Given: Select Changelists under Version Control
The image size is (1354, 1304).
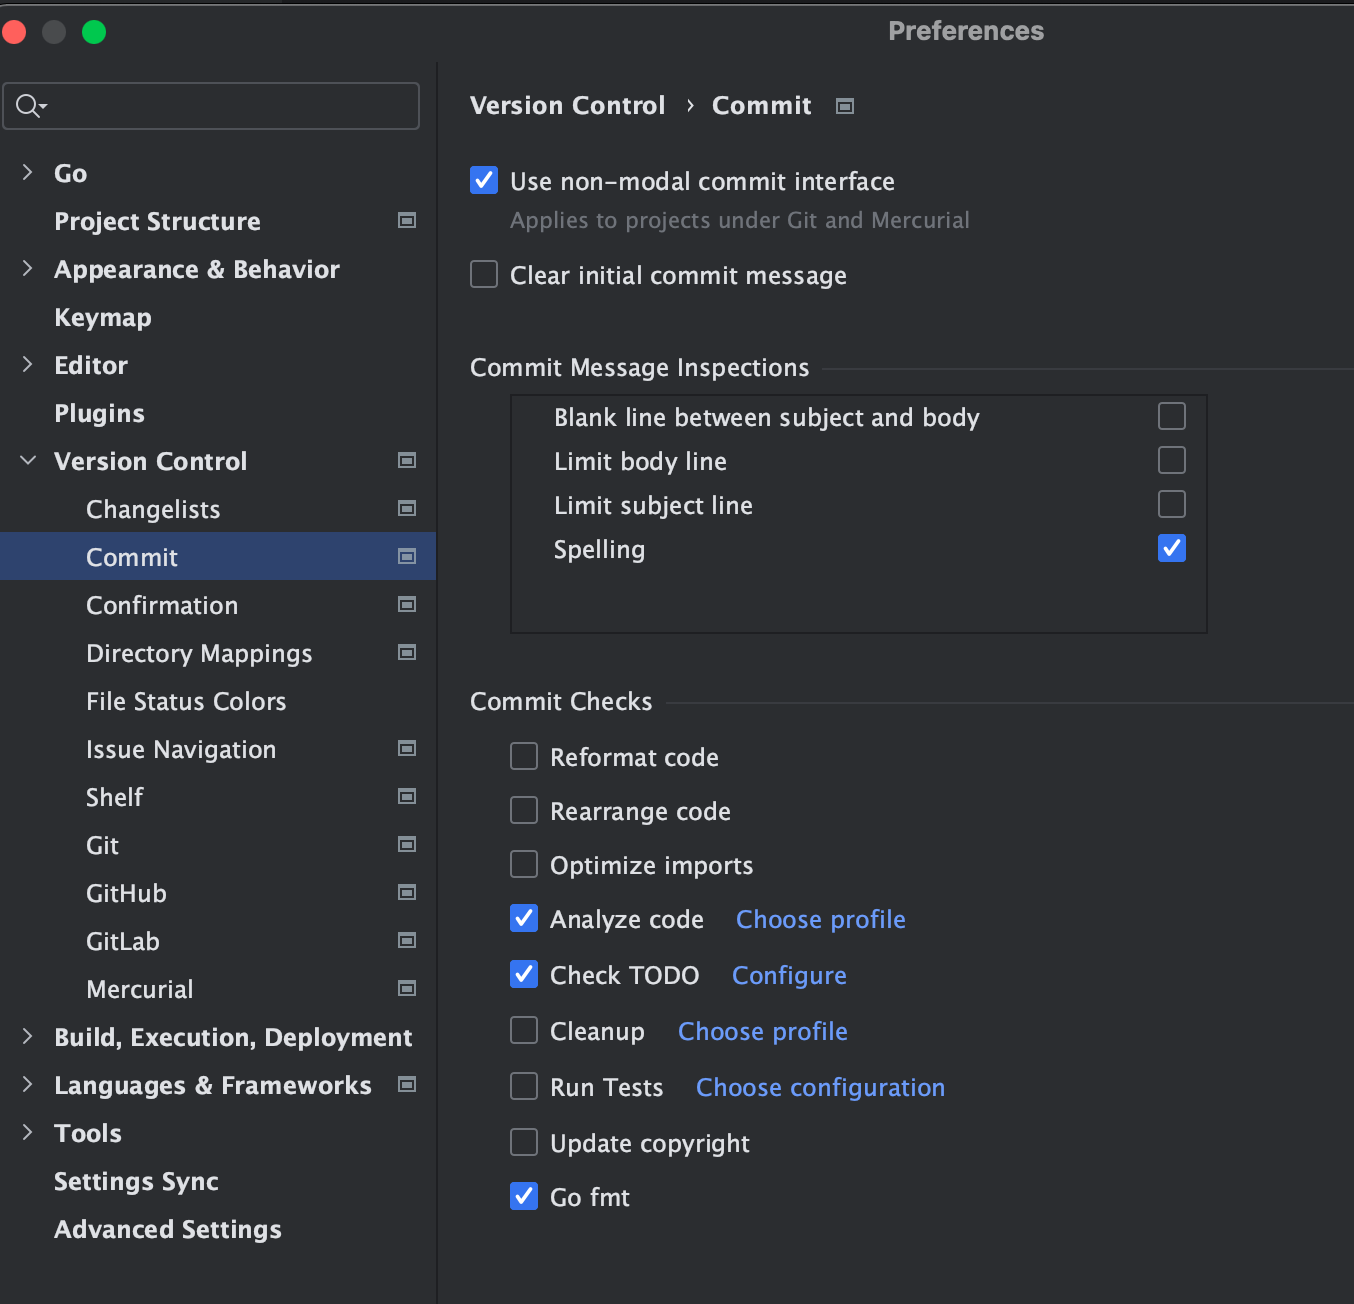Looking at the screenshot, I should point(153,509).
